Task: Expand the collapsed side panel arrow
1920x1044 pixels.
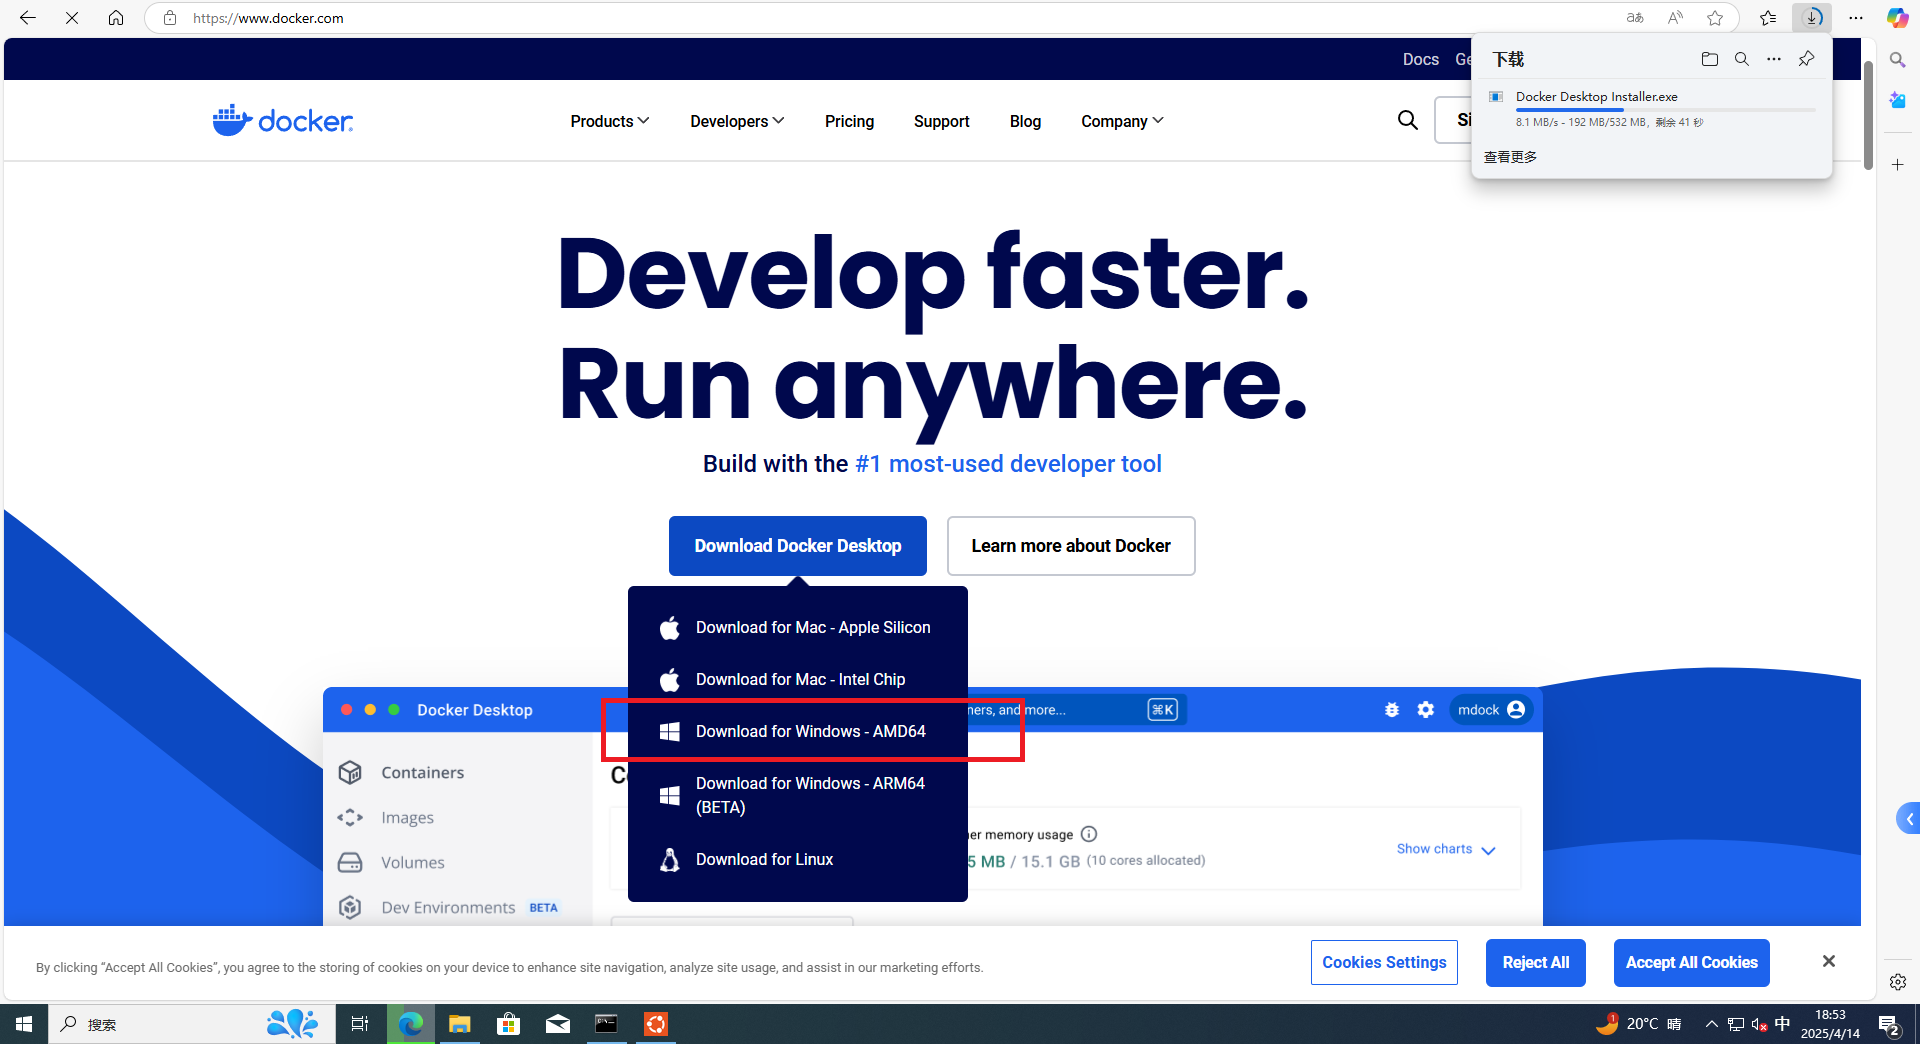Action: tap(1909, 819)
